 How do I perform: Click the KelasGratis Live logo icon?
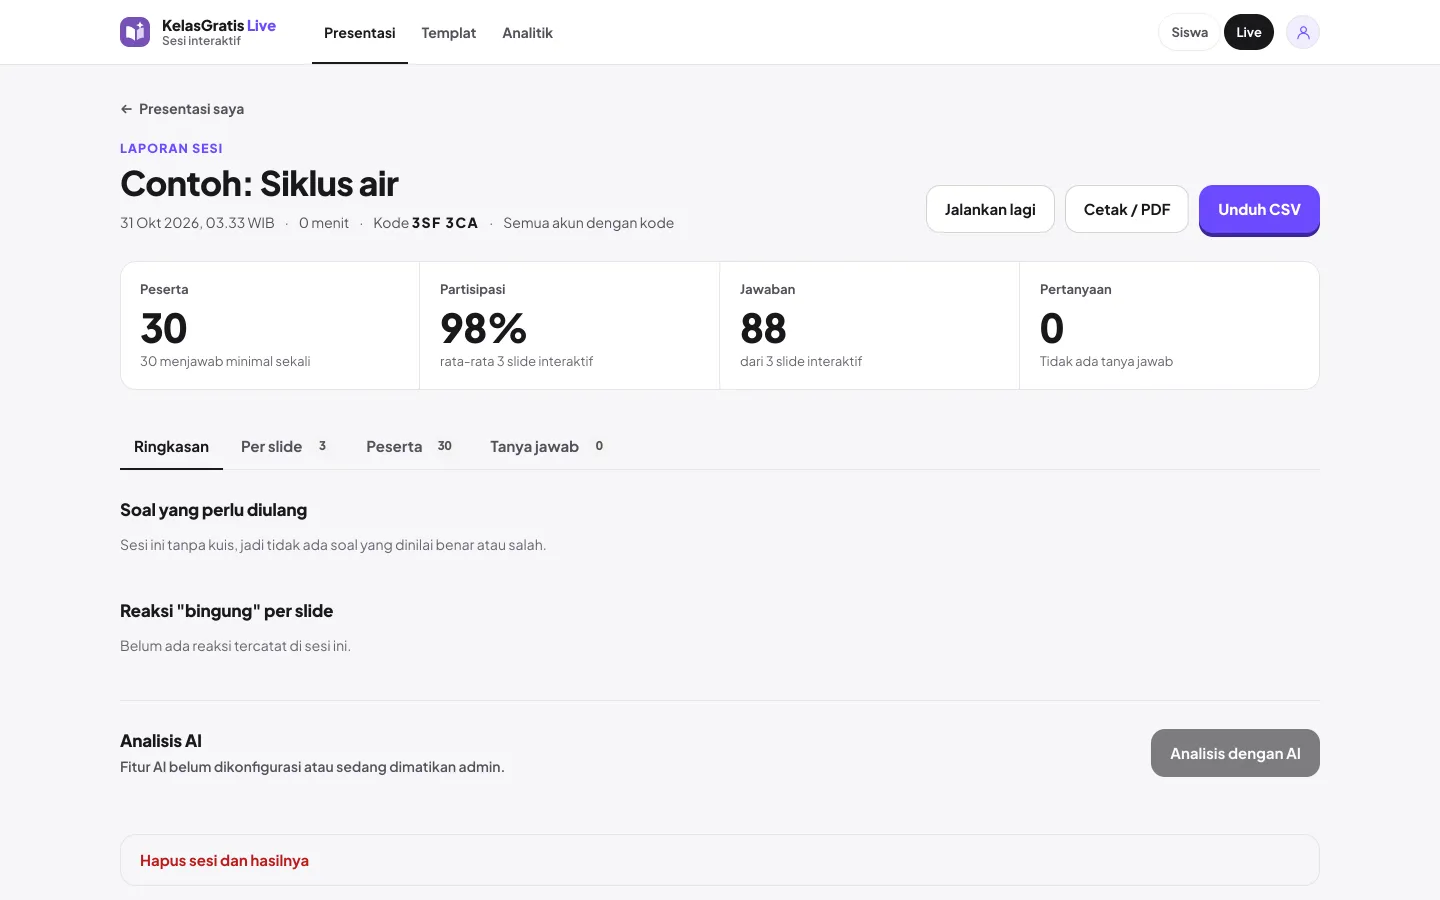point(135,32)
